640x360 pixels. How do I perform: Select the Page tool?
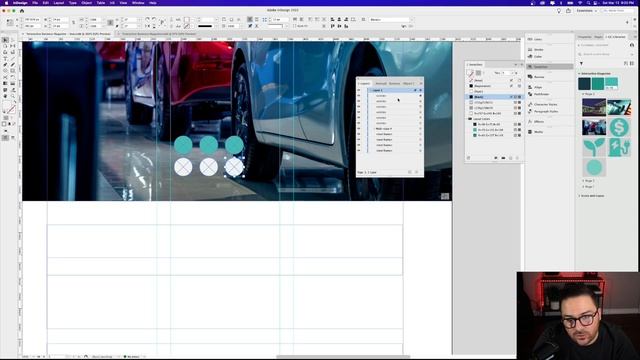click(5, 46)
